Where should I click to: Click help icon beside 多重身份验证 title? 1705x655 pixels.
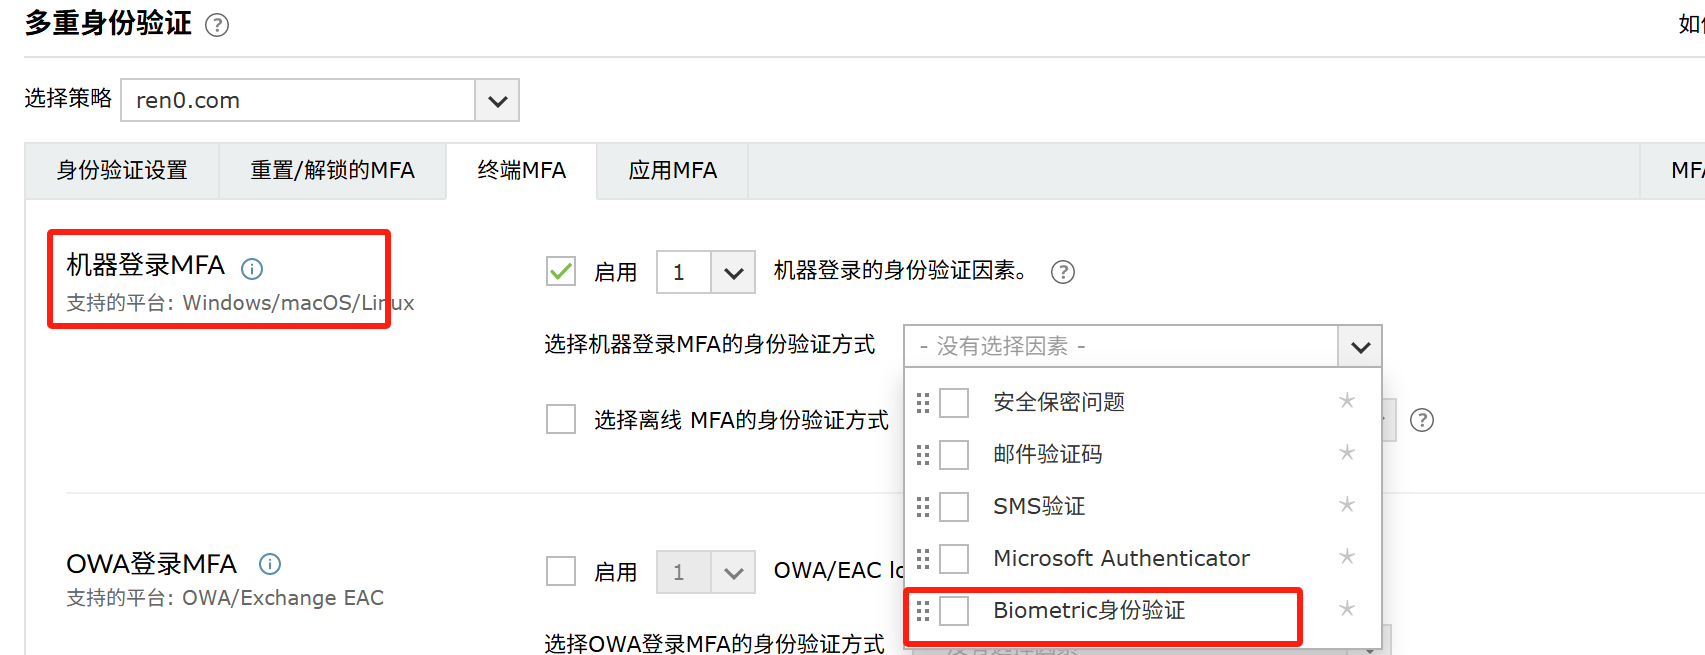[x=217, y=25]
